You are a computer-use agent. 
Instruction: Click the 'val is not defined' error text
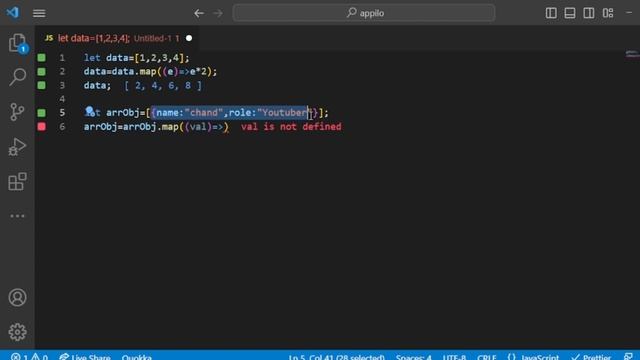point(291,127)
